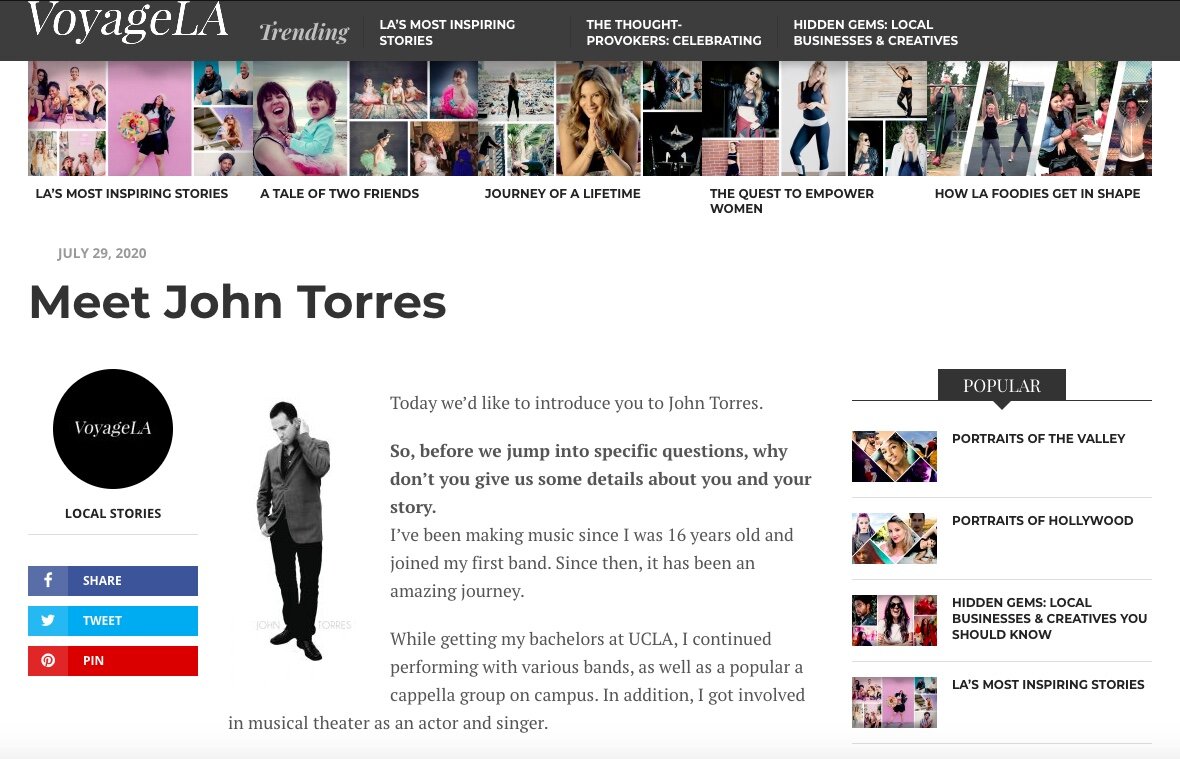Click the round VoyageLA Local Stories avatar
Screen dimensions: 1180x759
click(x=113, y=428)
